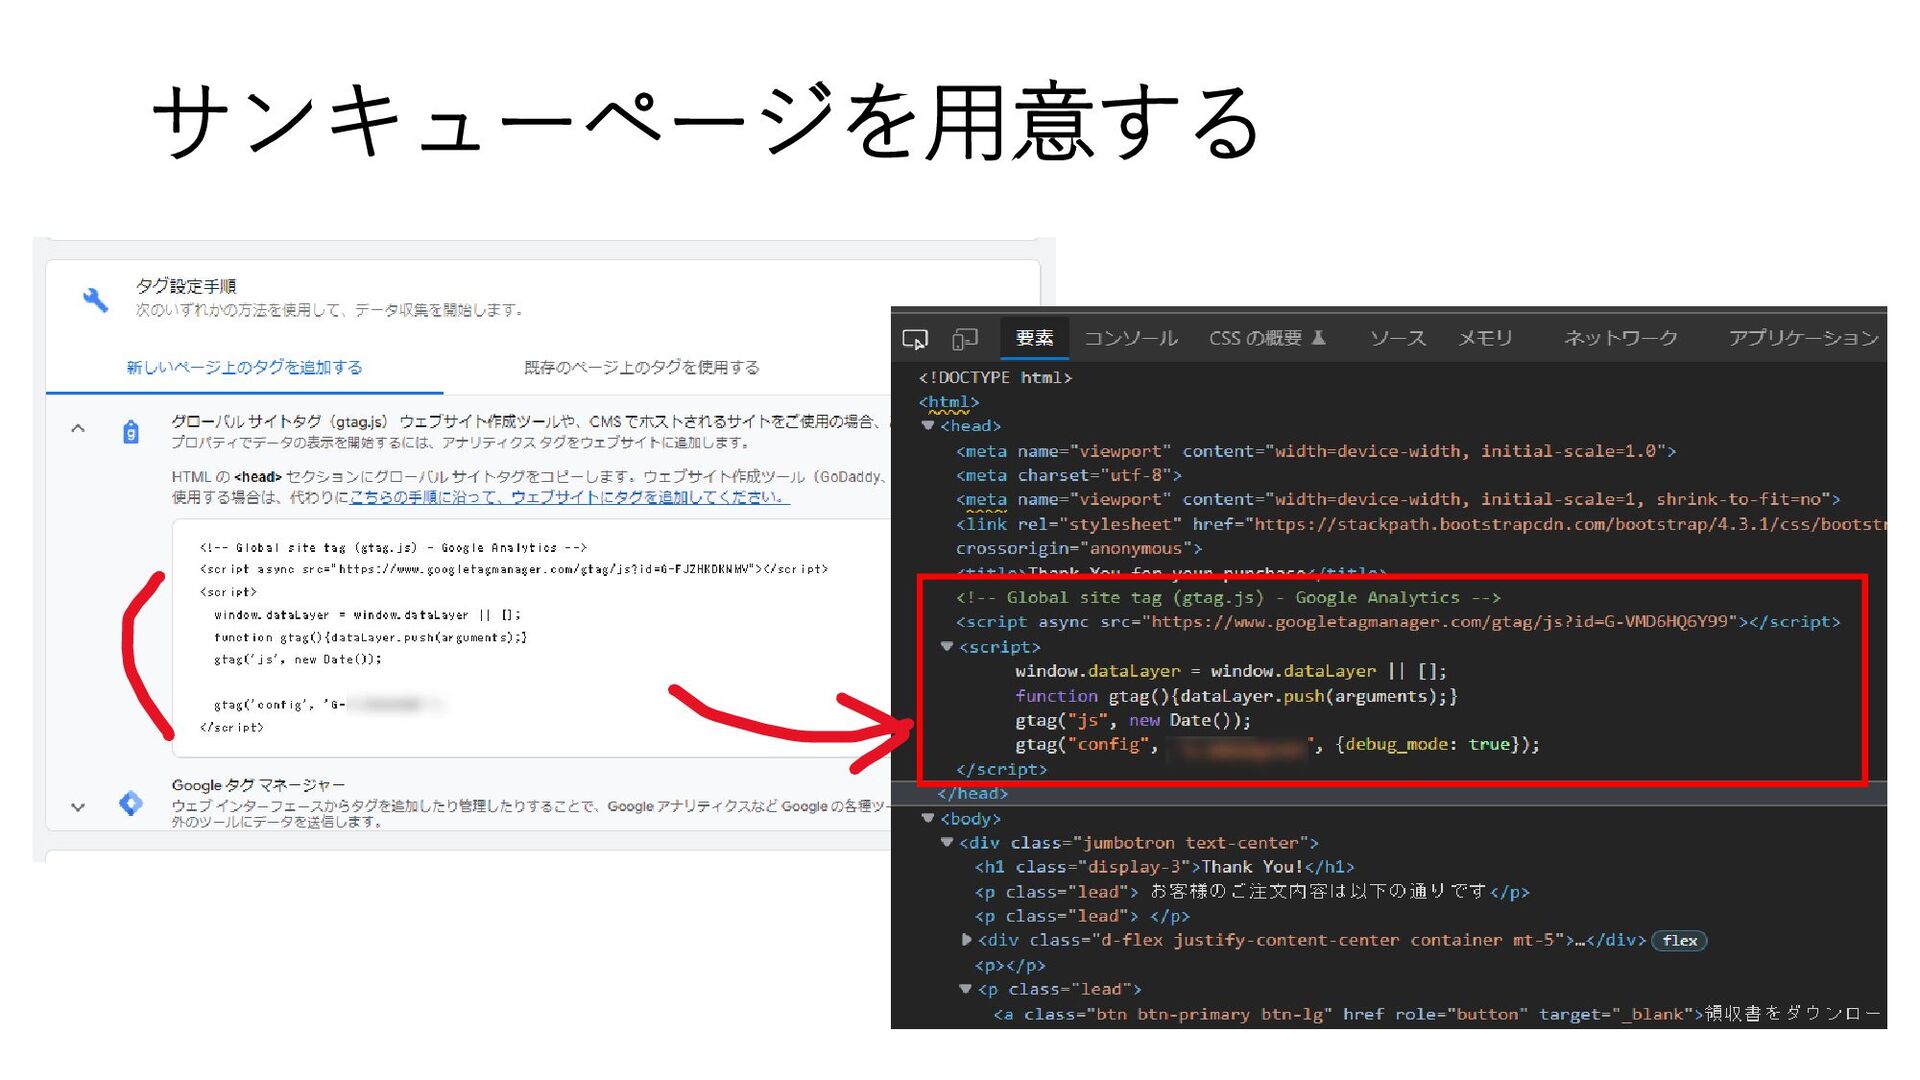The height and width of the screenshot is (1080, 1920).
Task: Expand the Google タグ マネージャー section chevron
Action: tap(78, 806)
